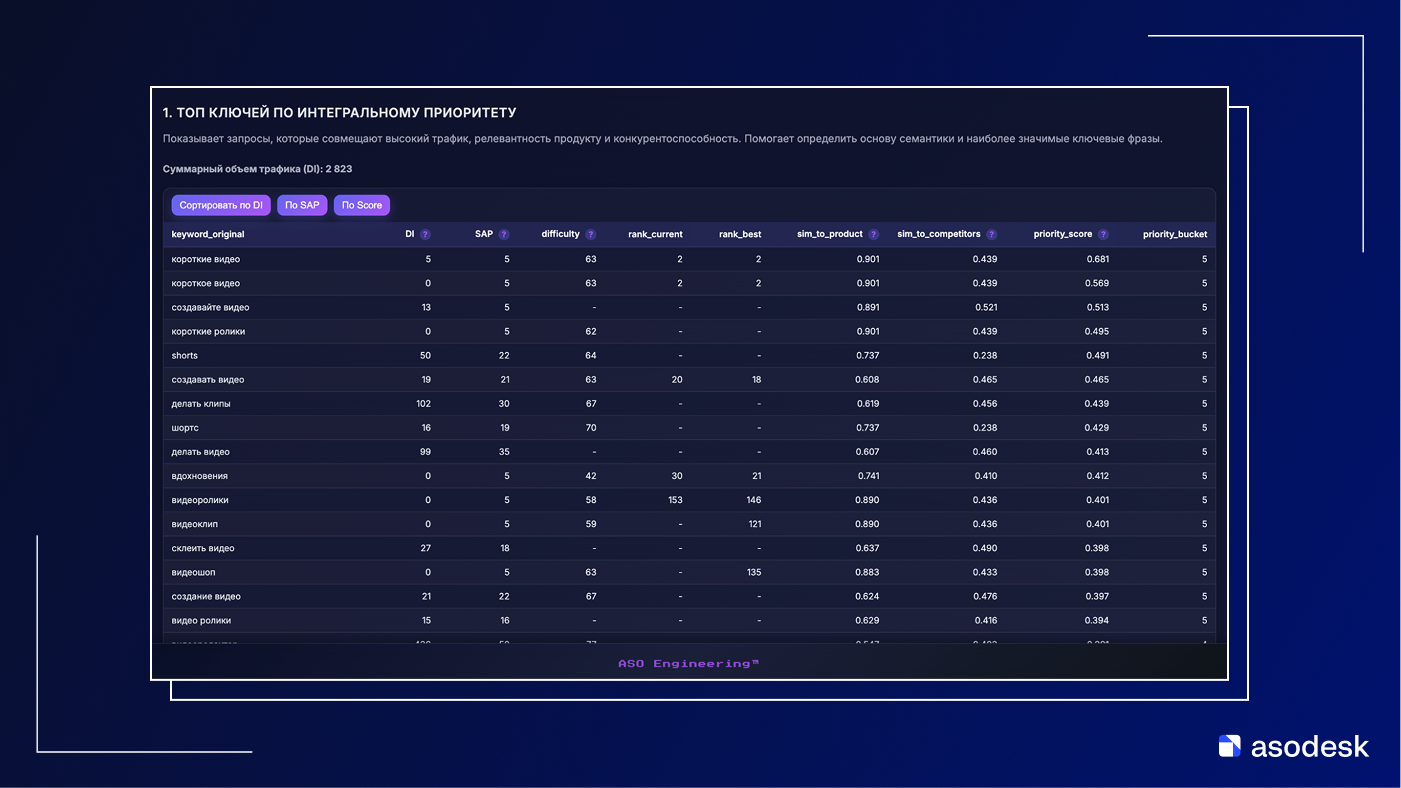Click the 'По Score' sort button

362,205
